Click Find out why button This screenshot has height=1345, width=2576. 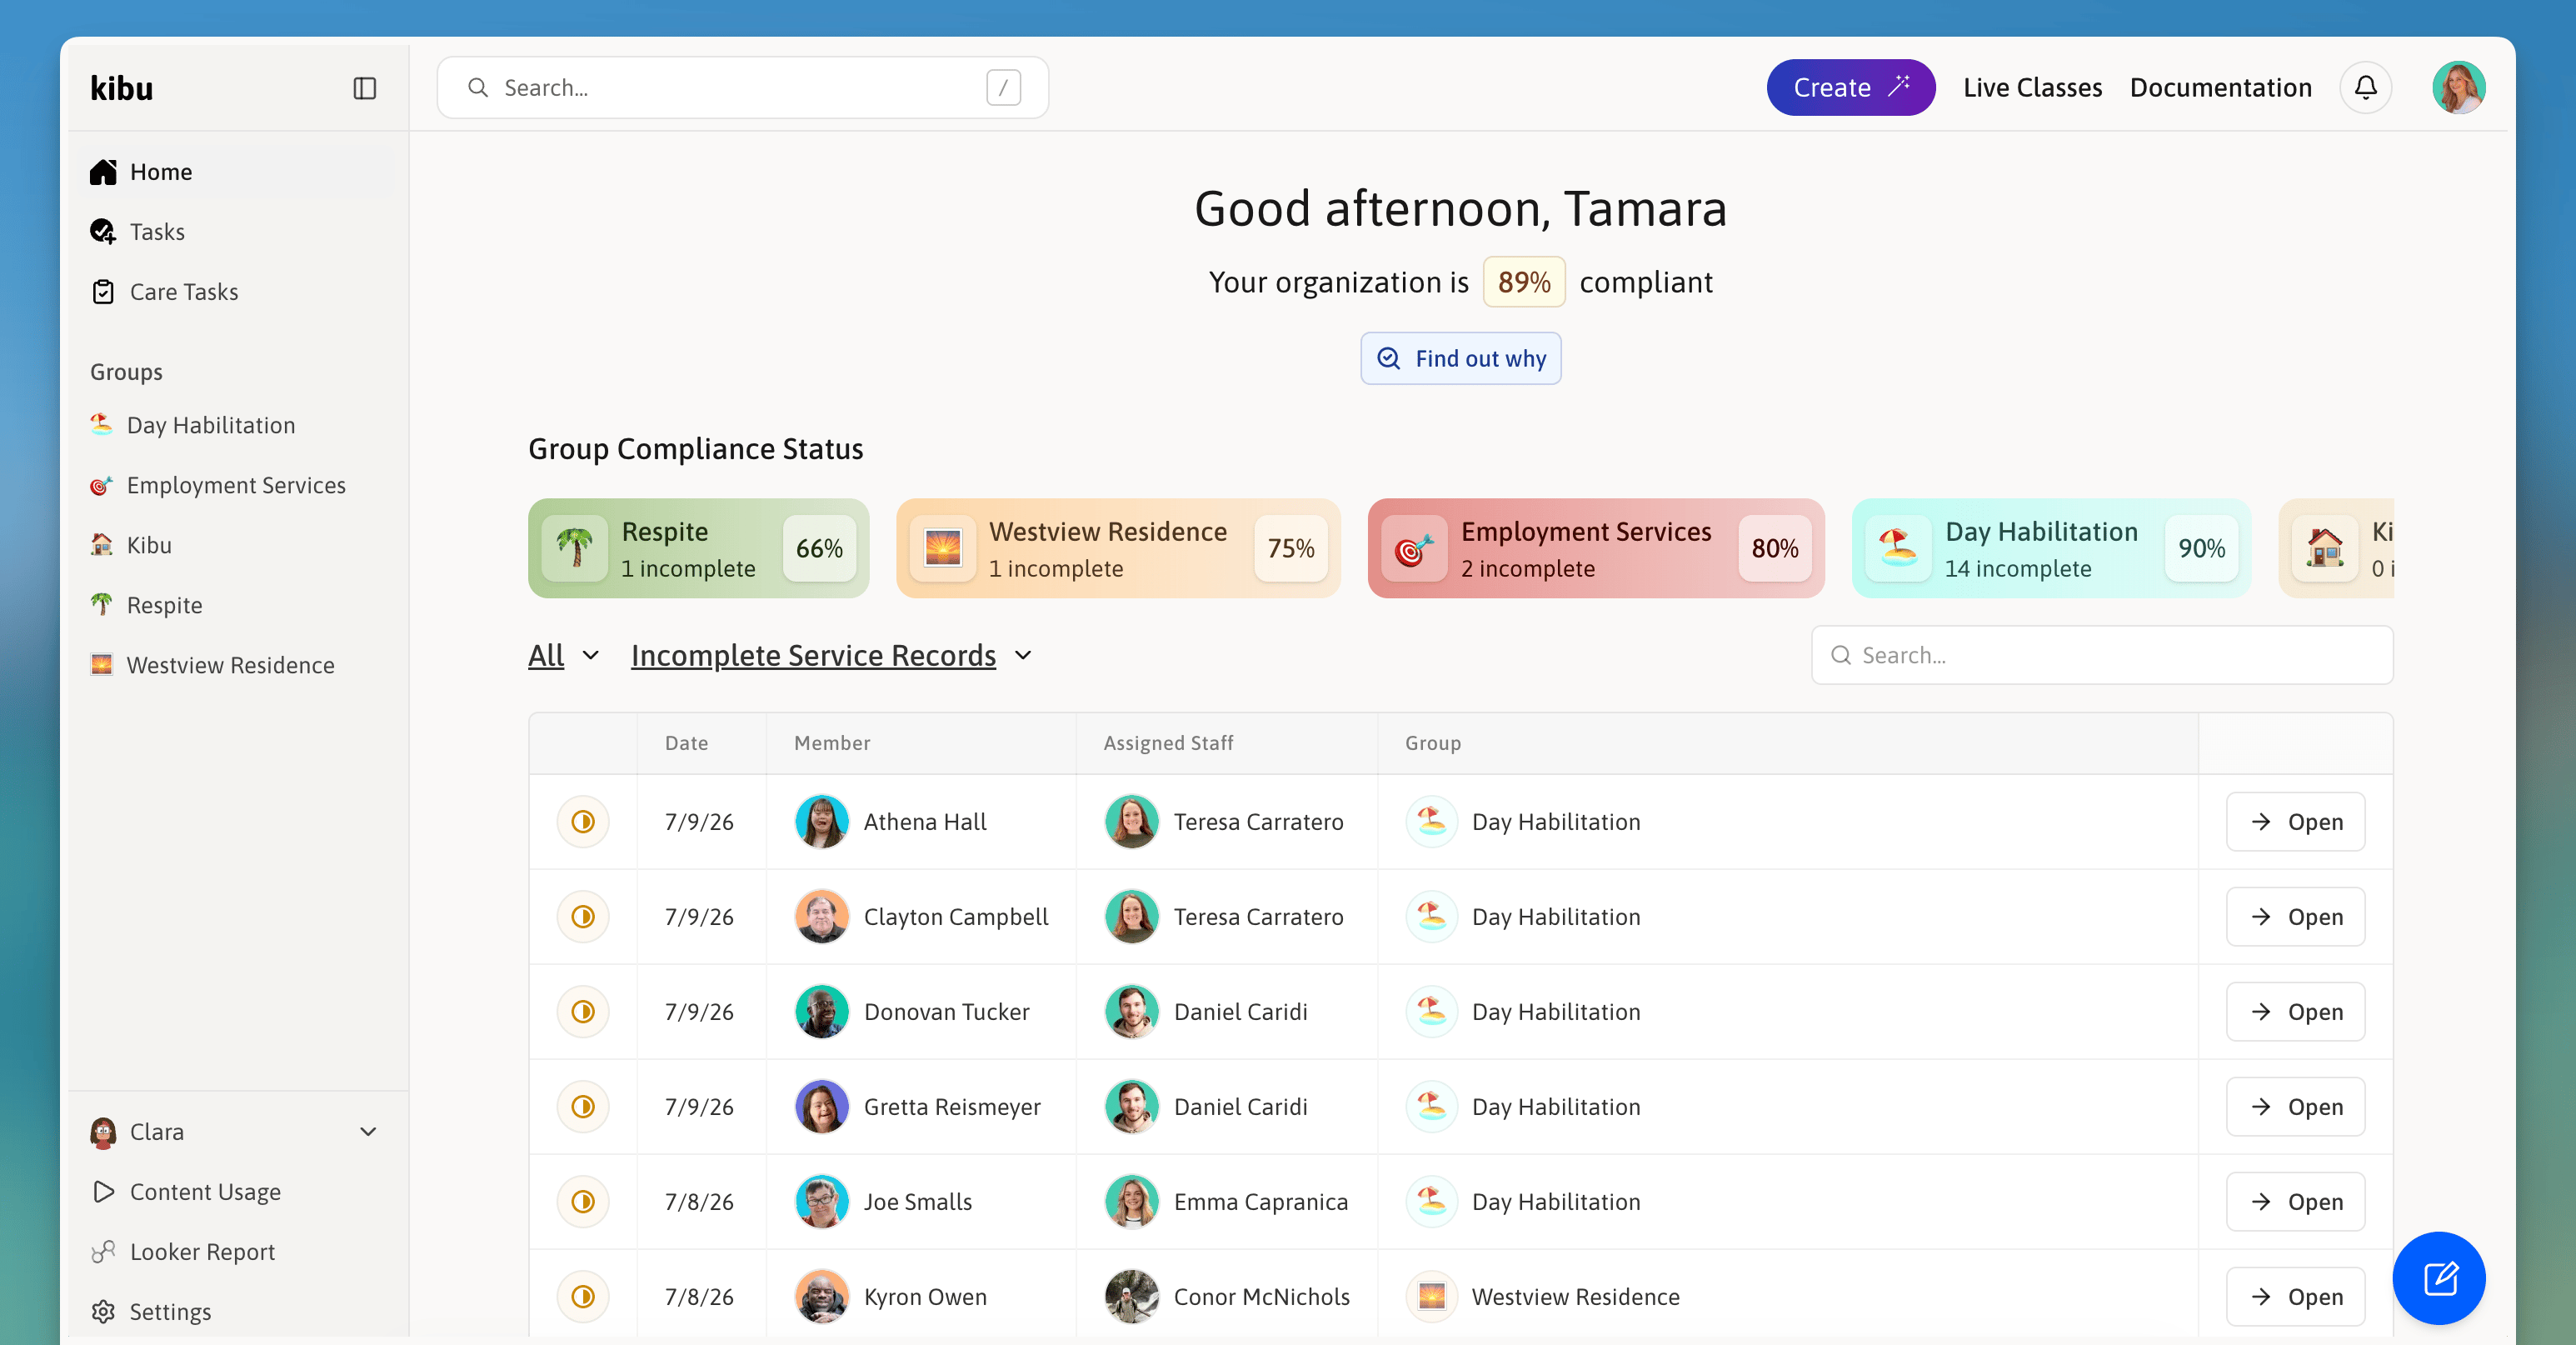(x=1461, y=358)
